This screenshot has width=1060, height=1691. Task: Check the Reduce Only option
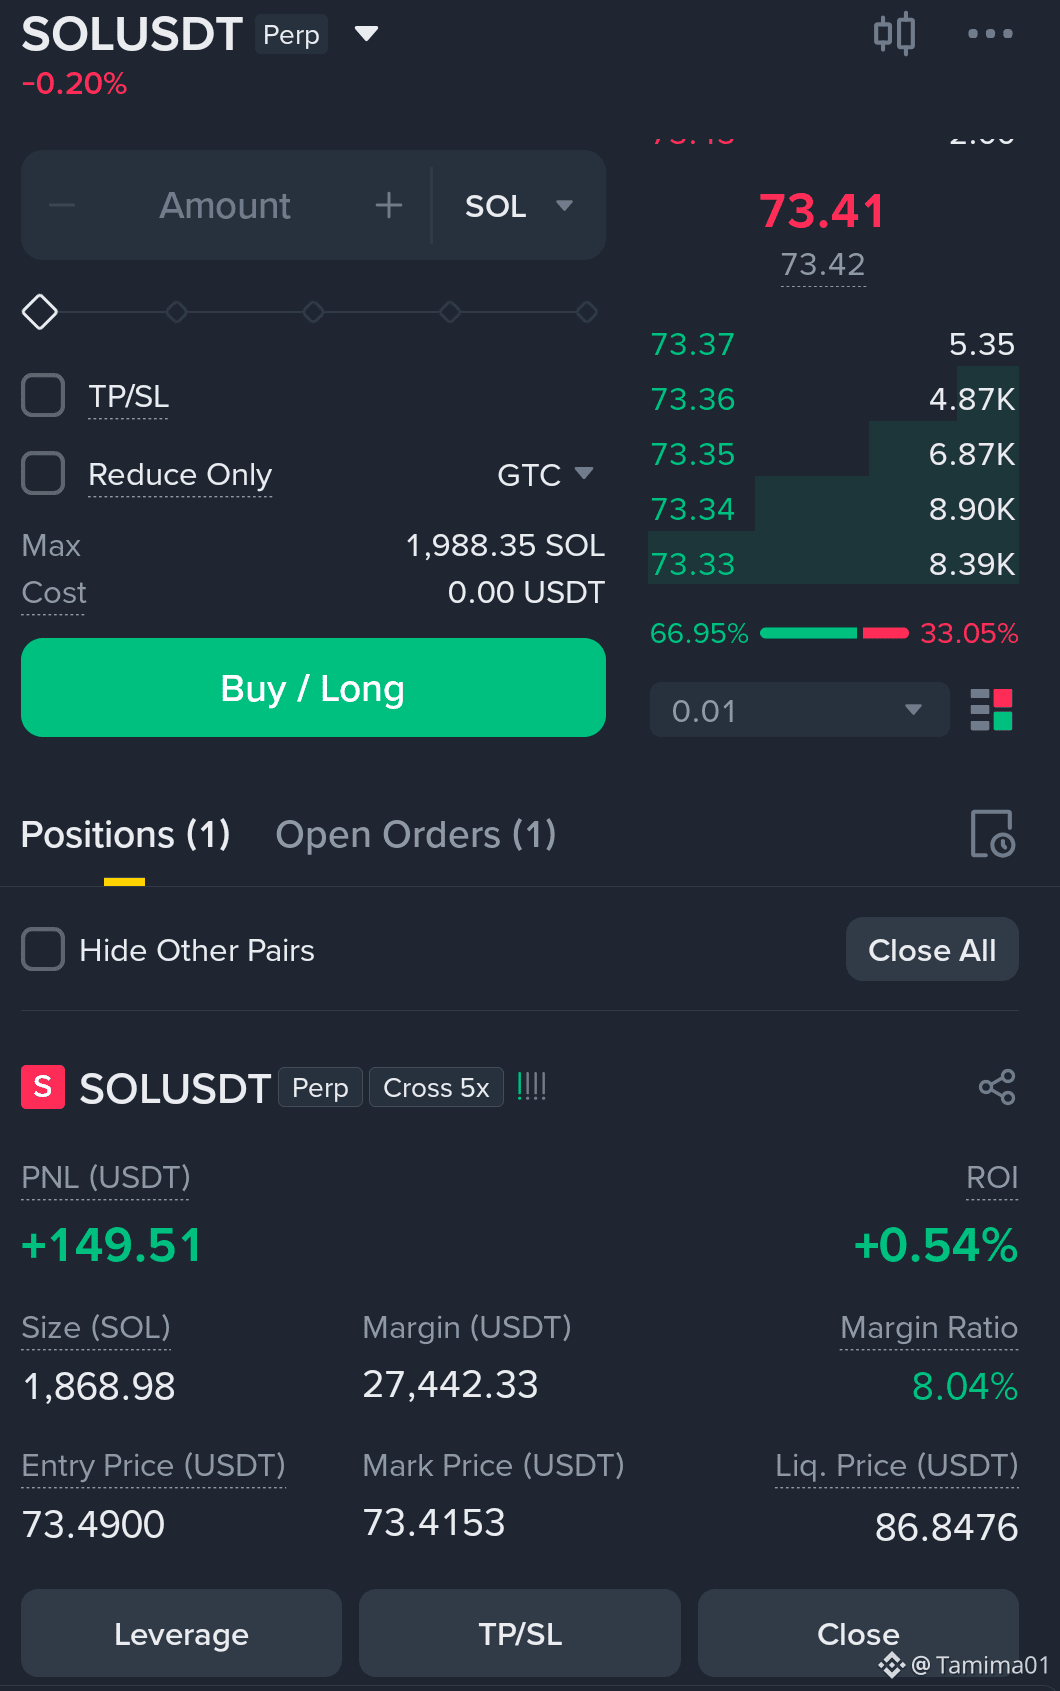tap(43, 473)
